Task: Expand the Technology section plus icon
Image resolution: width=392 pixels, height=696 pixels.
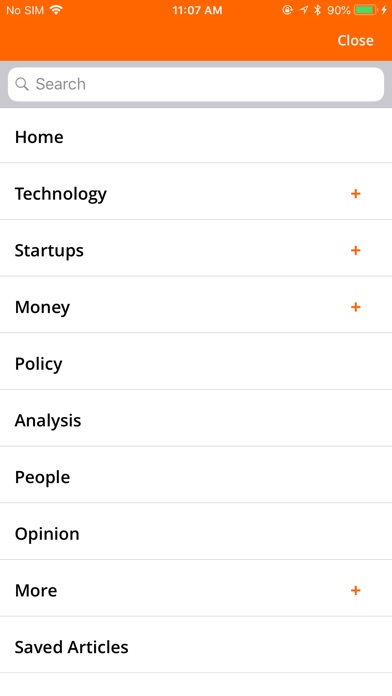Action: [x=355, y=194]
